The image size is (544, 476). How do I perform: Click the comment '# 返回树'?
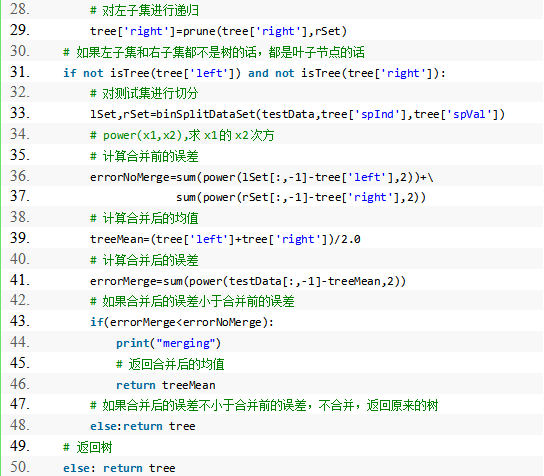coord(88,447)
